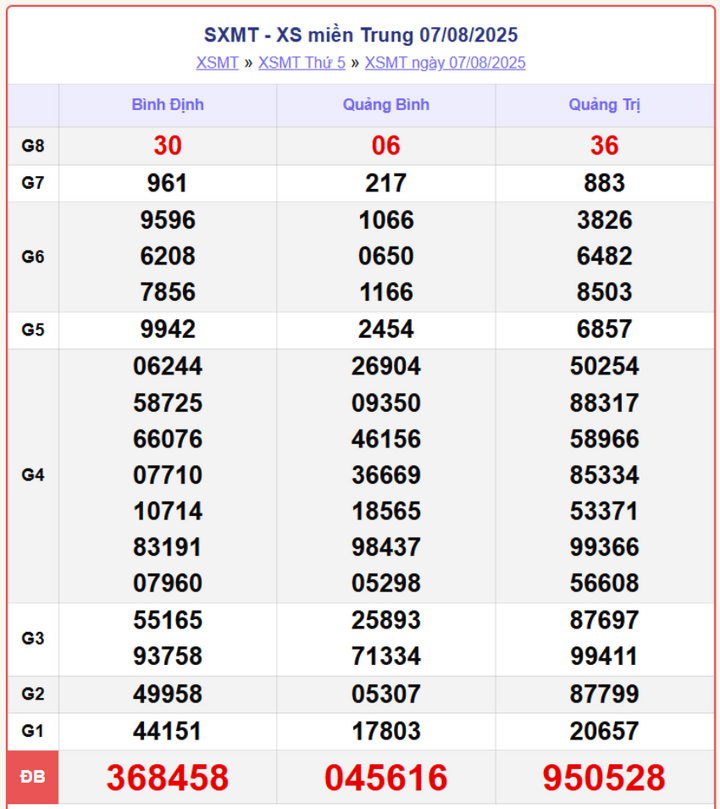The height and width of the screenshot is (809, 720).
Task: Click special prize 368458 for Bình Định
Action: (168, 778)
